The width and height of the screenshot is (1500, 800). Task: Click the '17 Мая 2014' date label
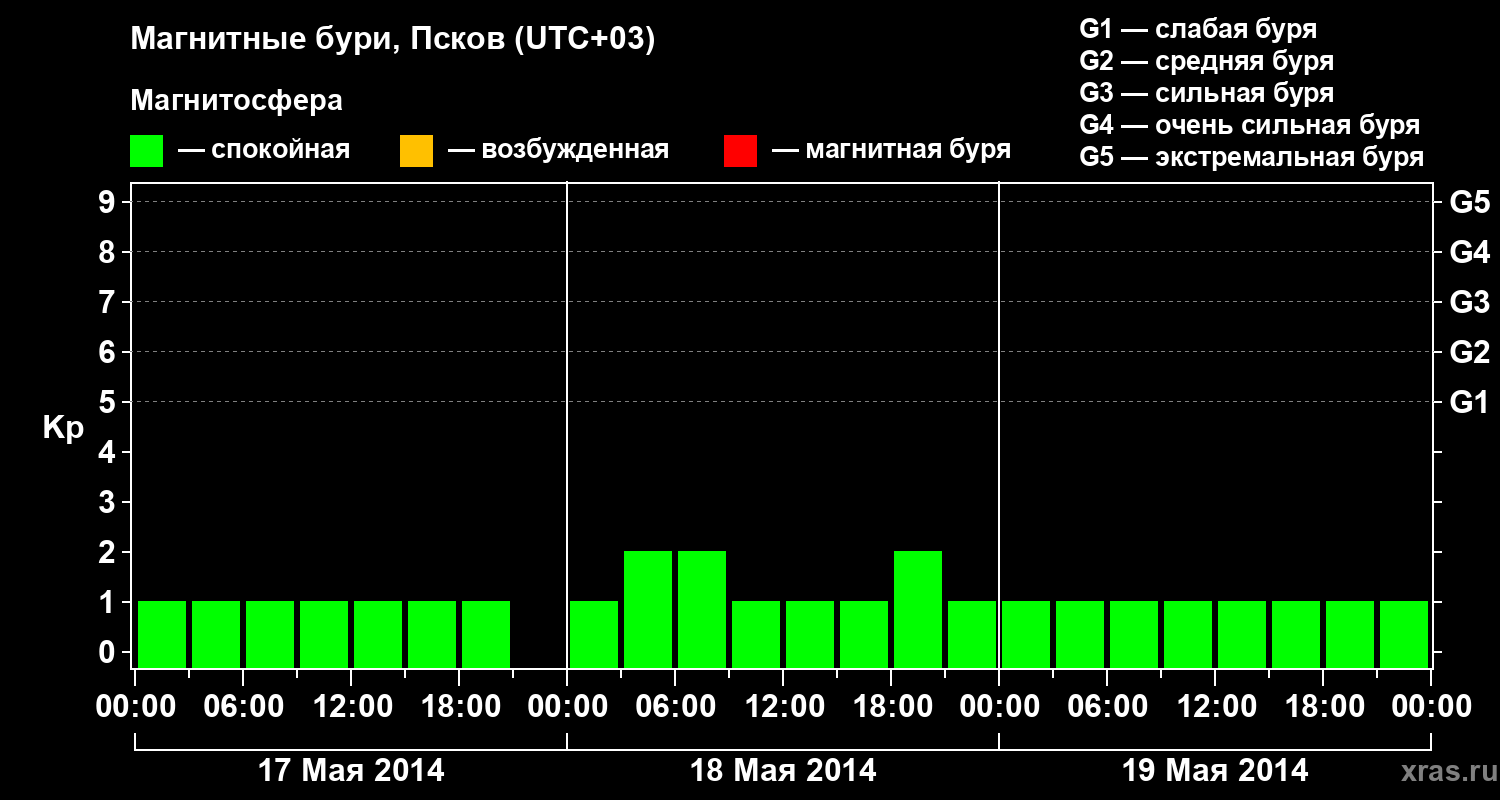click(x=351, y=771)
